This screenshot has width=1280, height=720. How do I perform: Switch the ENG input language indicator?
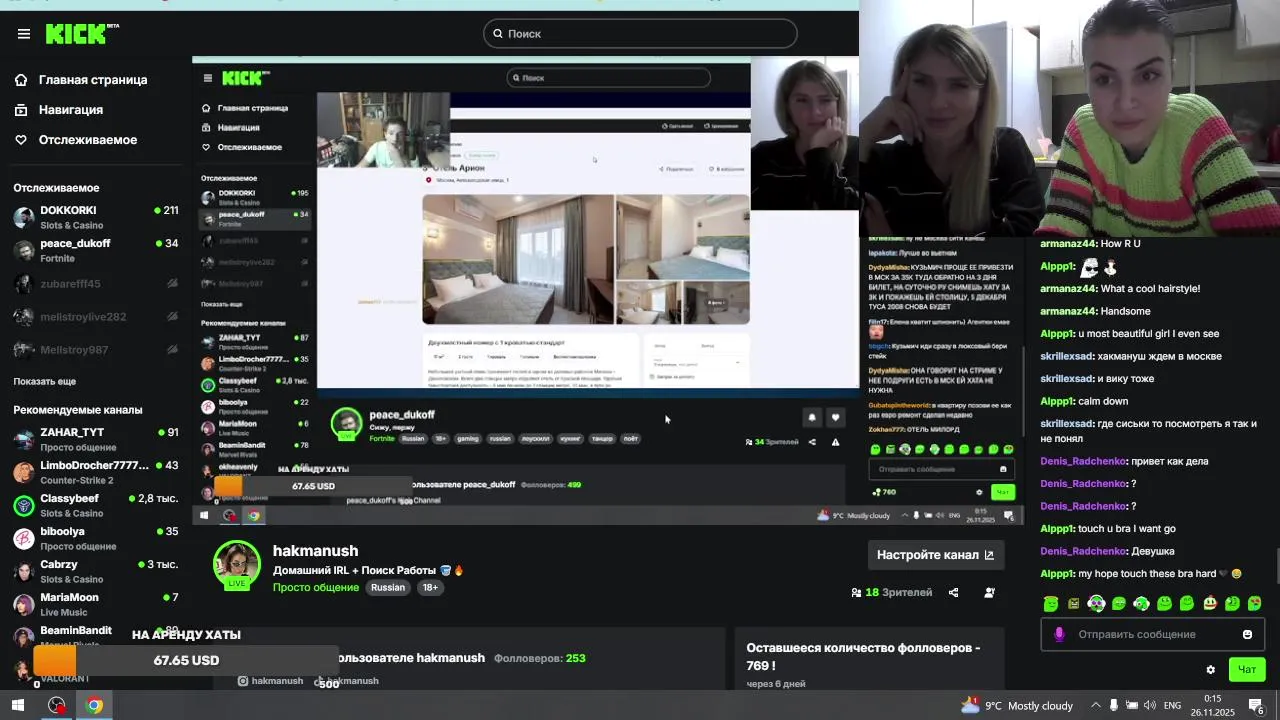tap(1172, 705)
